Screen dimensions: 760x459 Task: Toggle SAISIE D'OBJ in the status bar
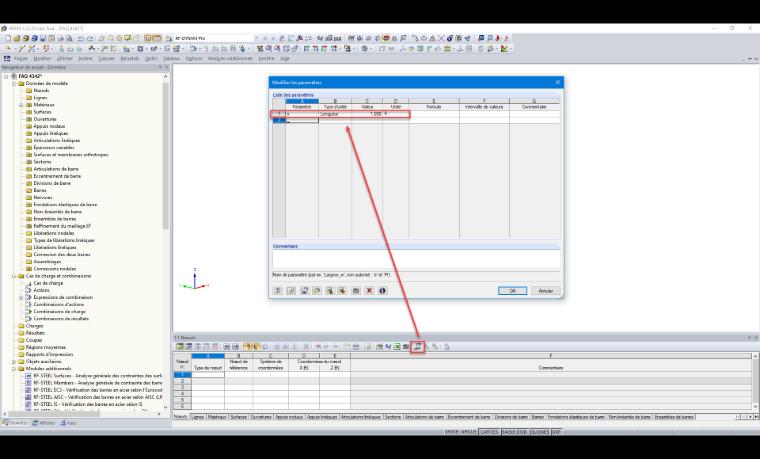click(514, 432)
